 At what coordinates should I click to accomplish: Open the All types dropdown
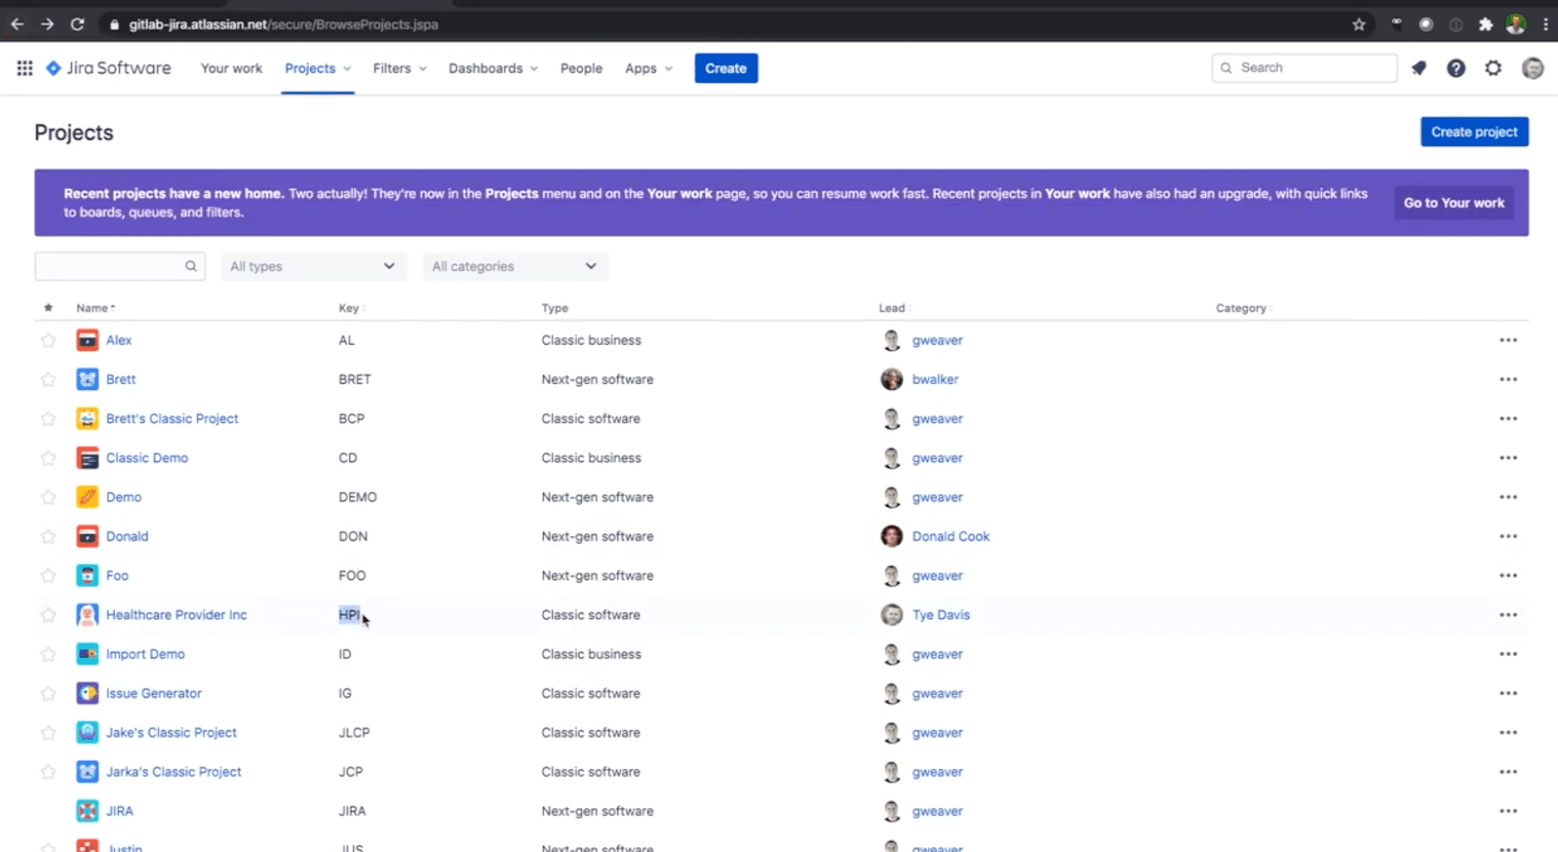[x=313, y=266]
